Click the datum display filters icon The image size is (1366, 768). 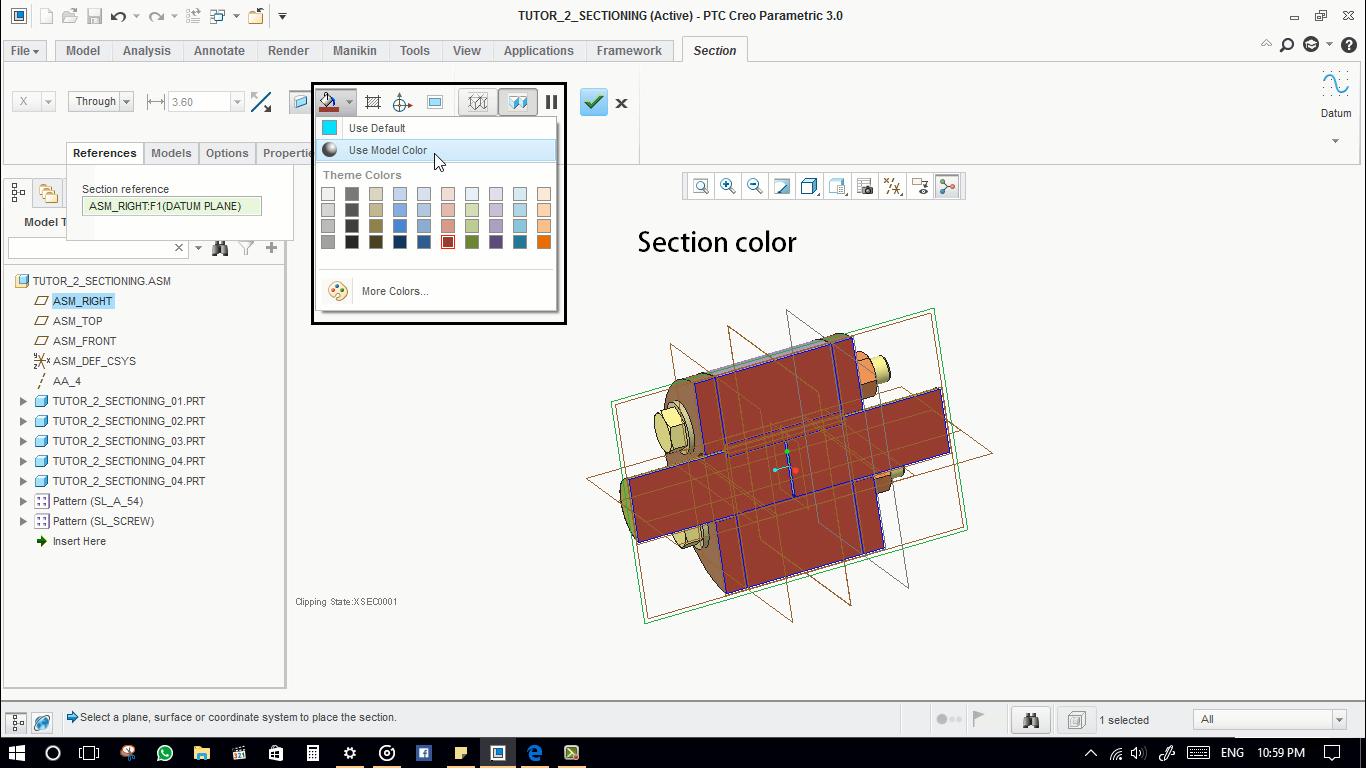pyautogui.click(x=893, y=186)
